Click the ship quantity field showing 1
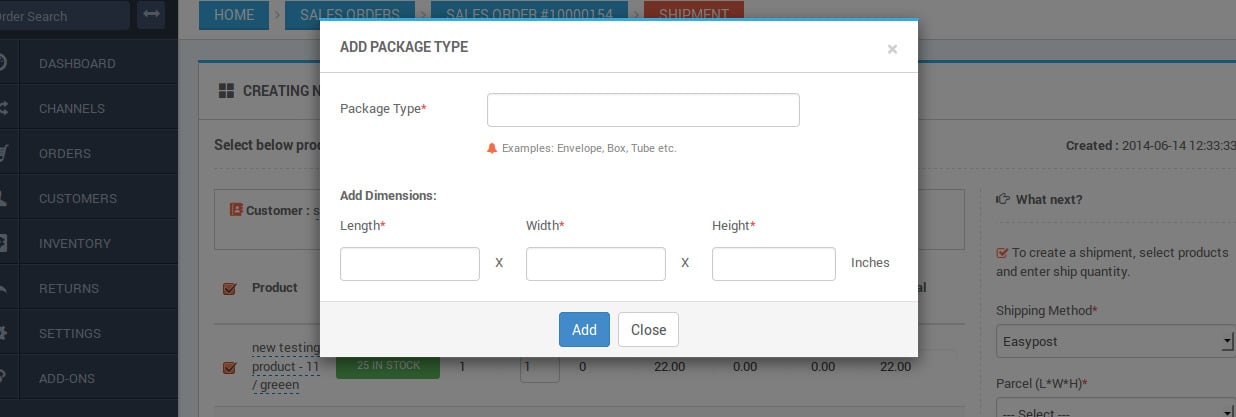Viewport: 1236px width, 417px height. pyautogui.click(x=539, y=367)
